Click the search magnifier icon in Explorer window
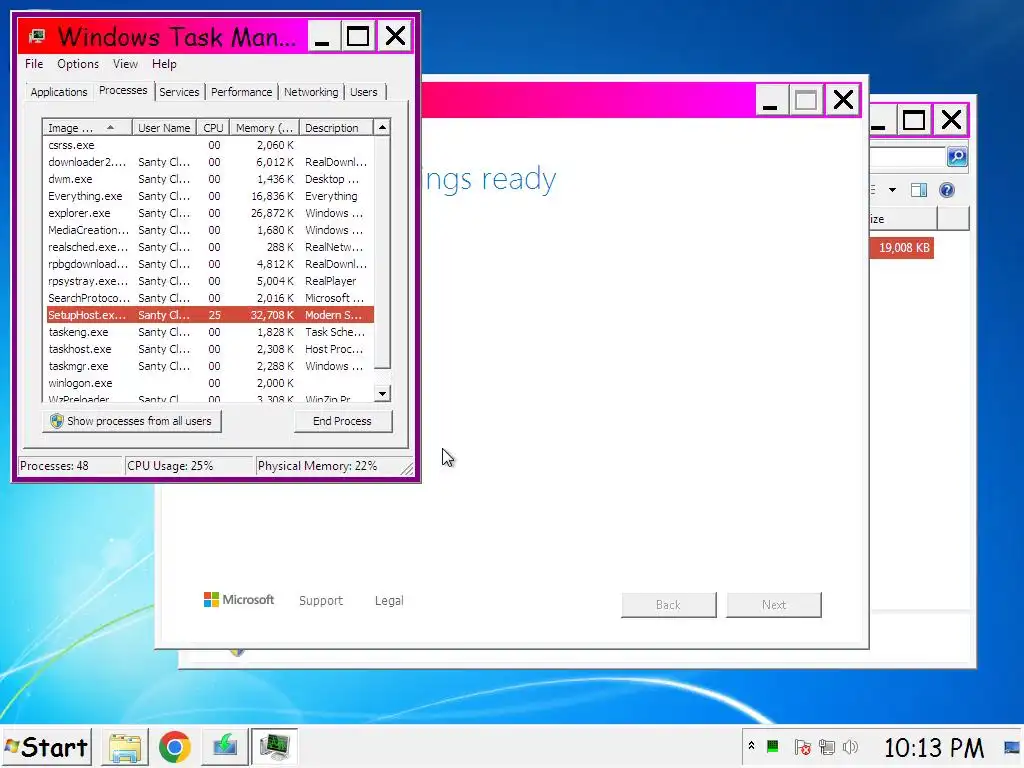The width and height of the screenshot is (1024, 768). pyautogui.click(x=957, y=157)
